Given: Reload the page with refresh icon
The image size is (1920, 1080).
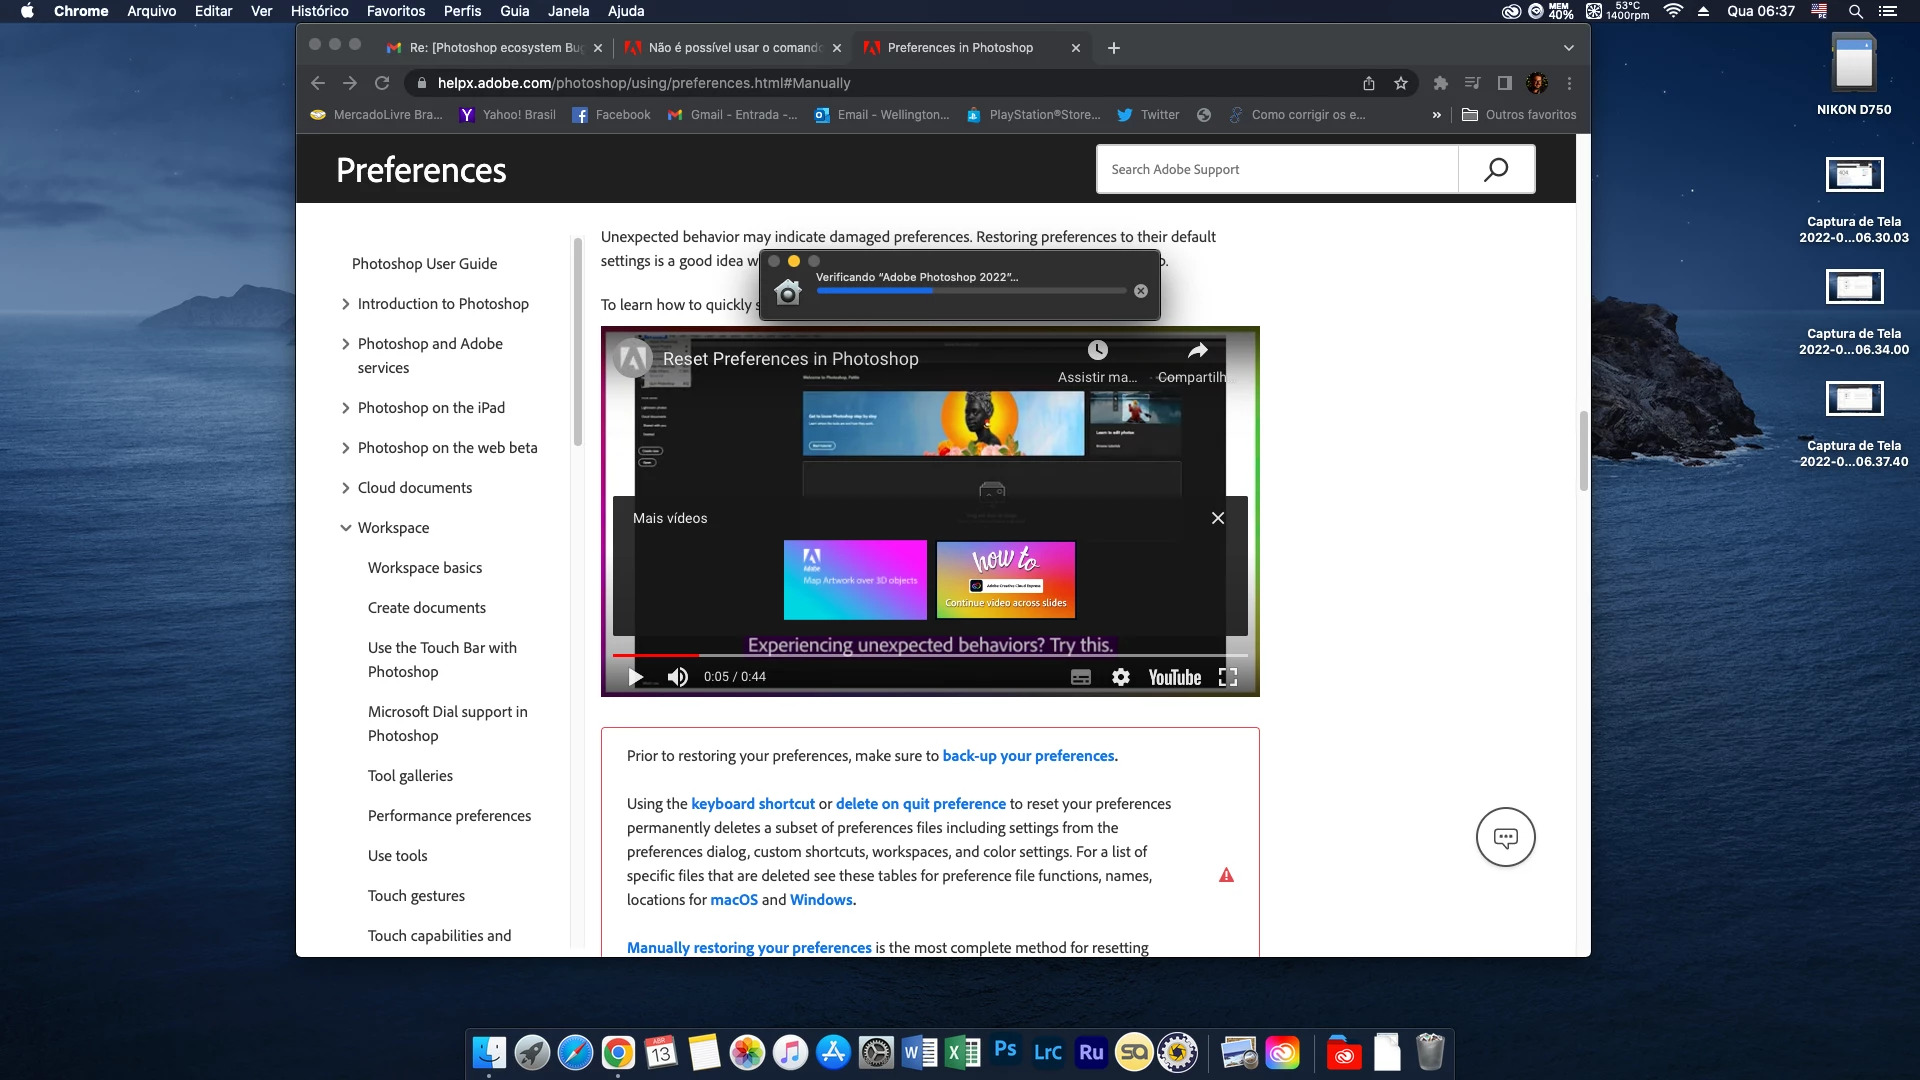Looking at the screenshot, I should coord(382,83).
